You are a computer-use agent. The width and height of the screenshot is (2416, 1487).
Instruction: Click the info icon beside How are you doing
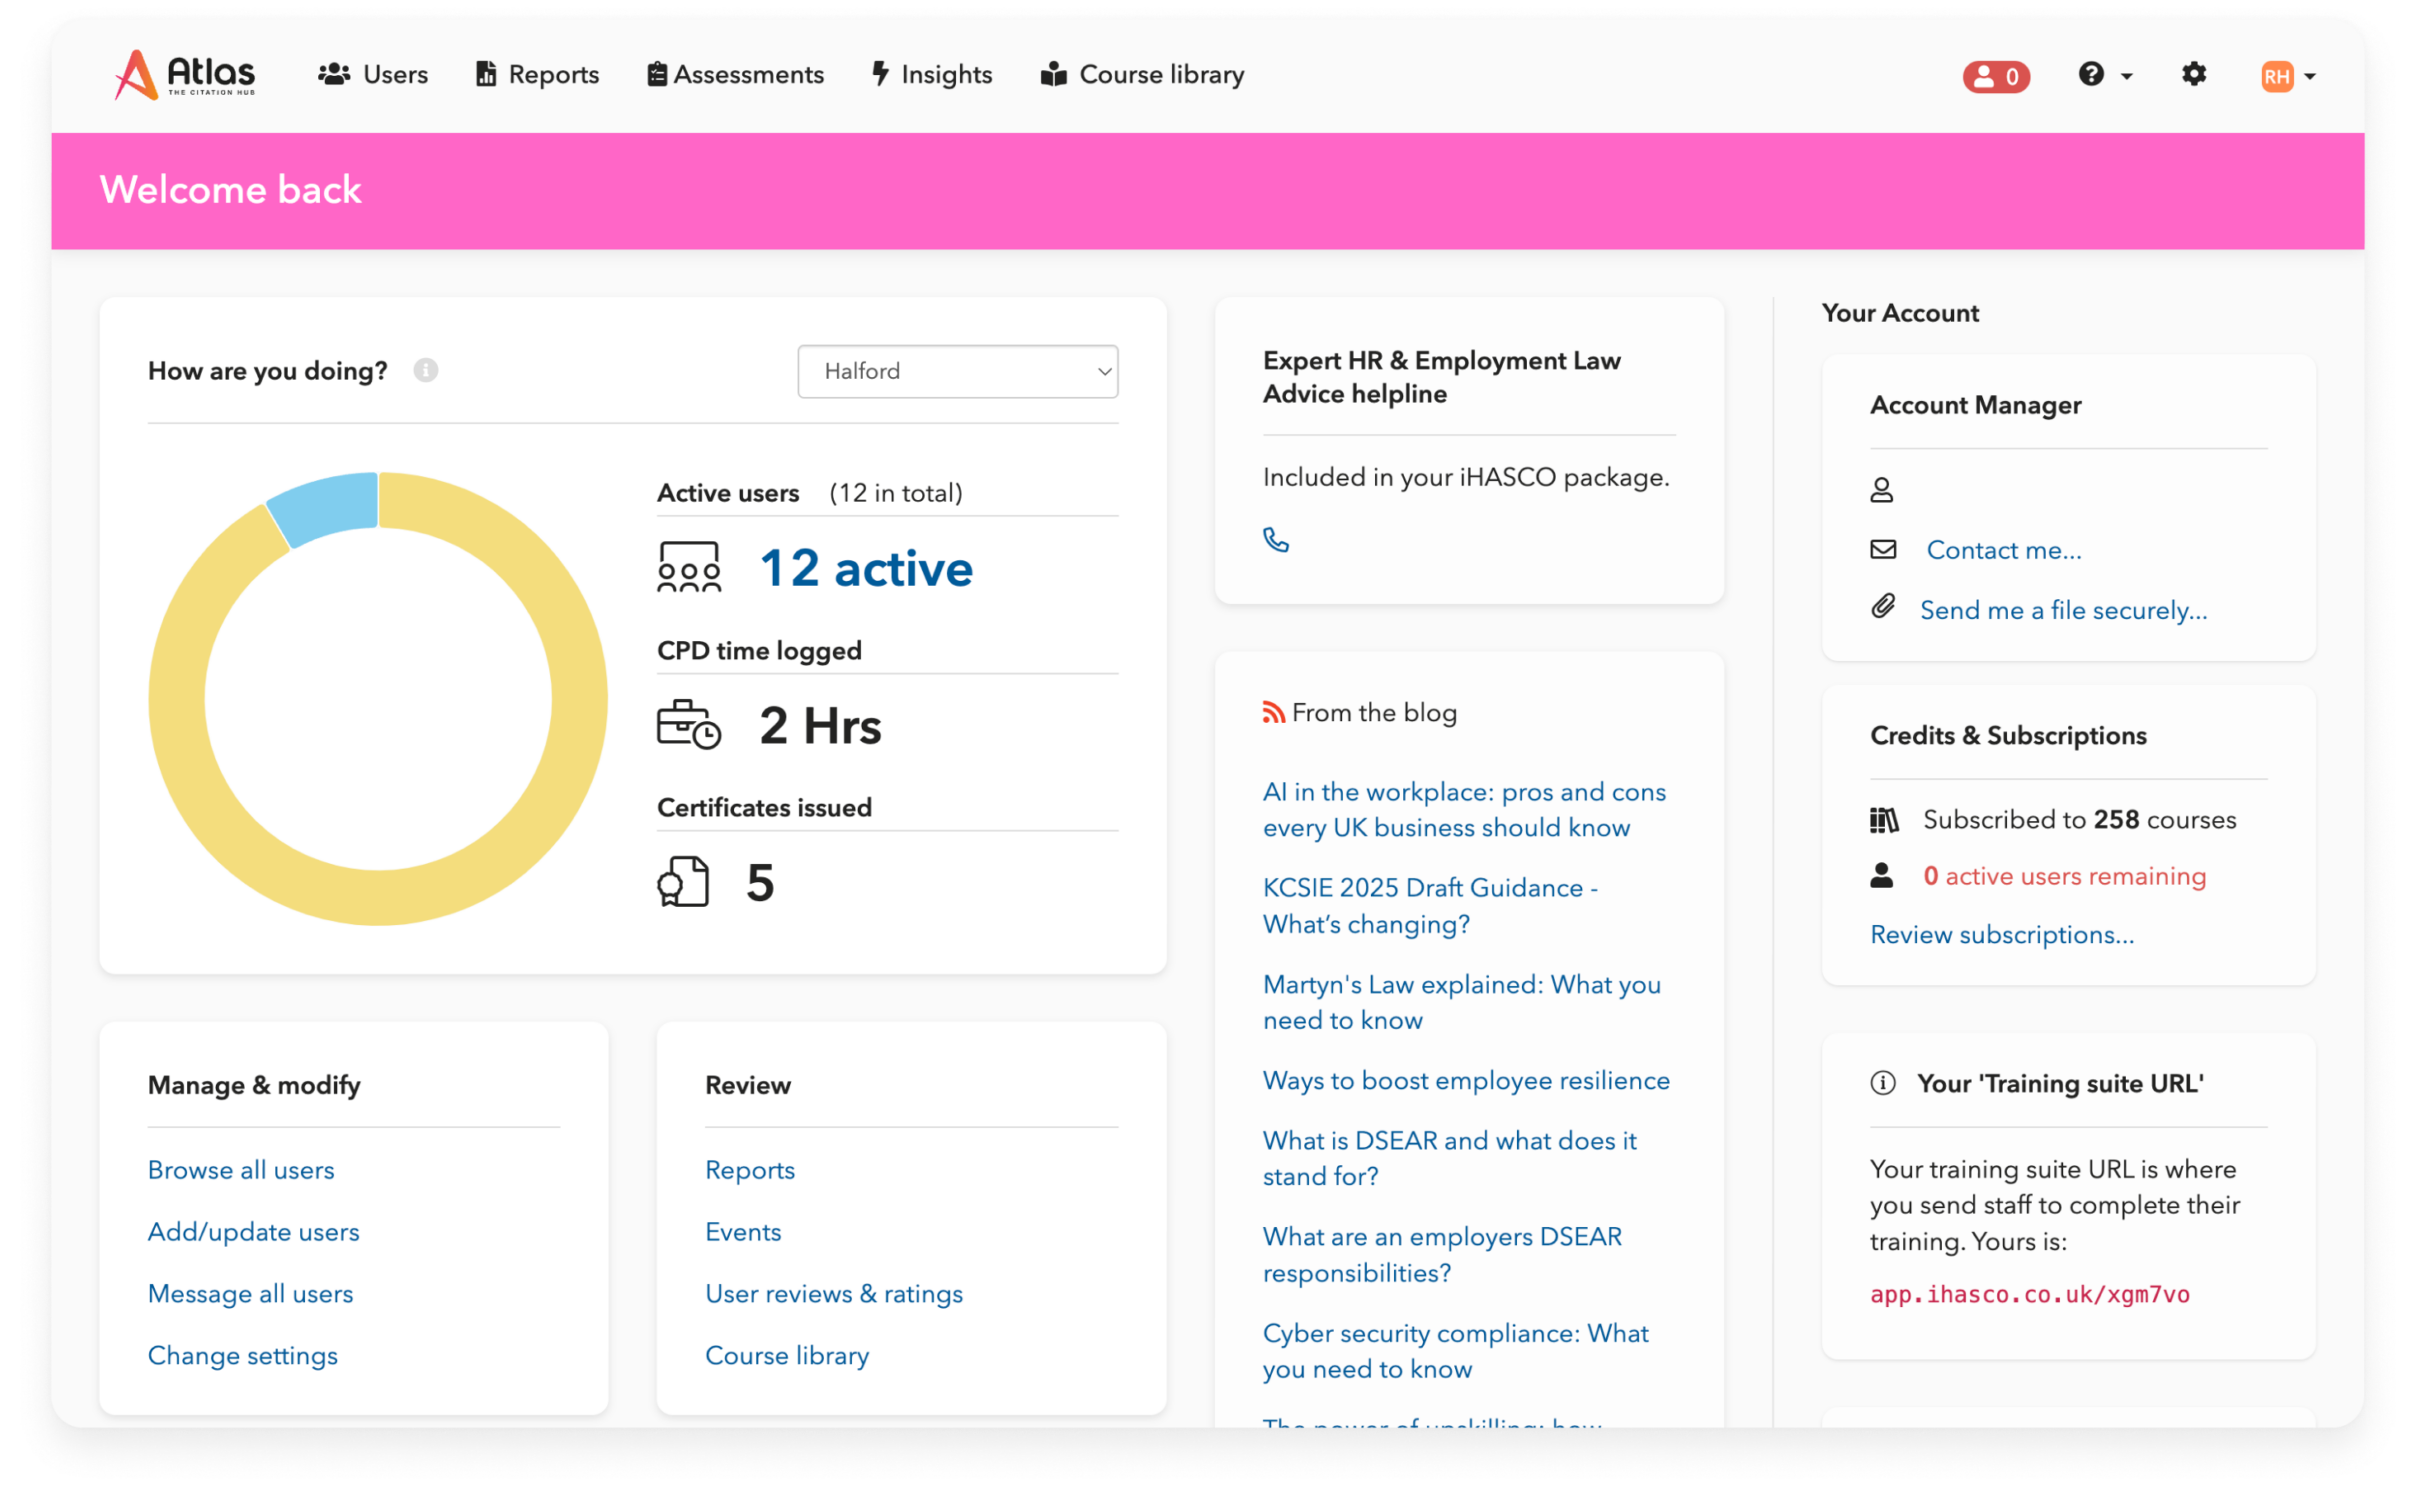[x=426, y=371]
